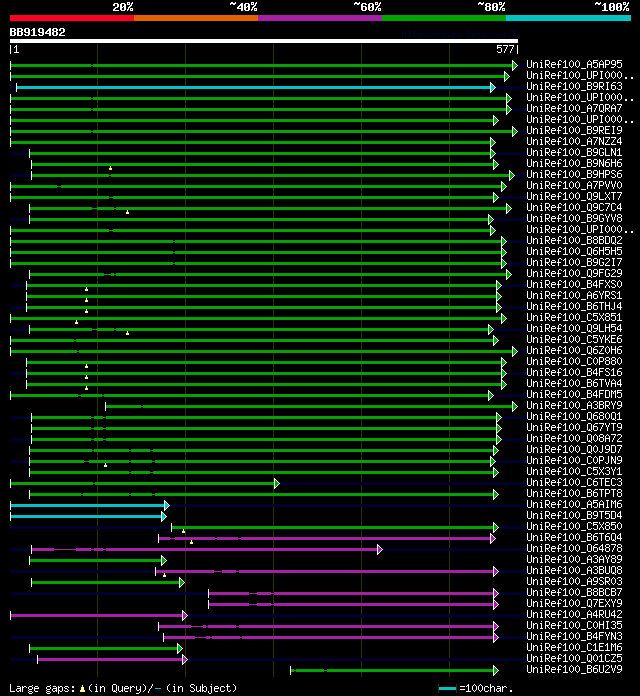The height and width of the screenshot is (696, 640).
Task: Click the purple alignment bar for UniRef100_A4RU42
Action: click(98, 616)
